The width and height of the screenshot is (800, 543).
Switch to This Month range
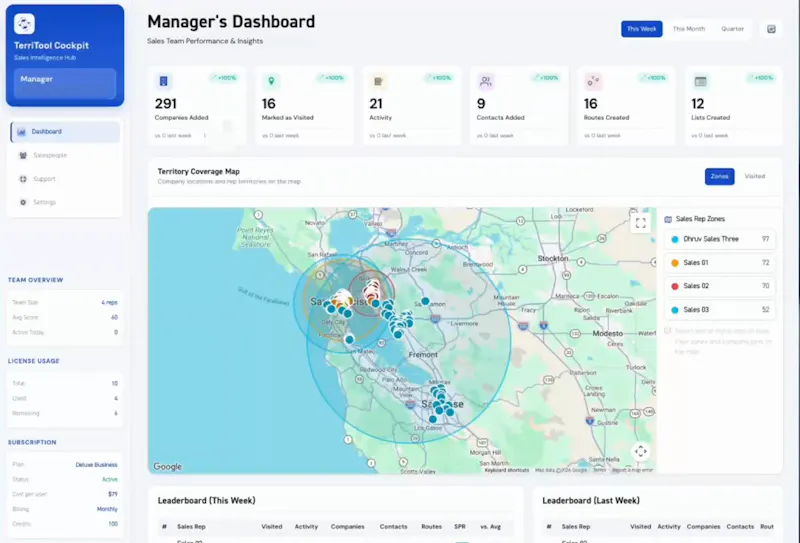689,29
